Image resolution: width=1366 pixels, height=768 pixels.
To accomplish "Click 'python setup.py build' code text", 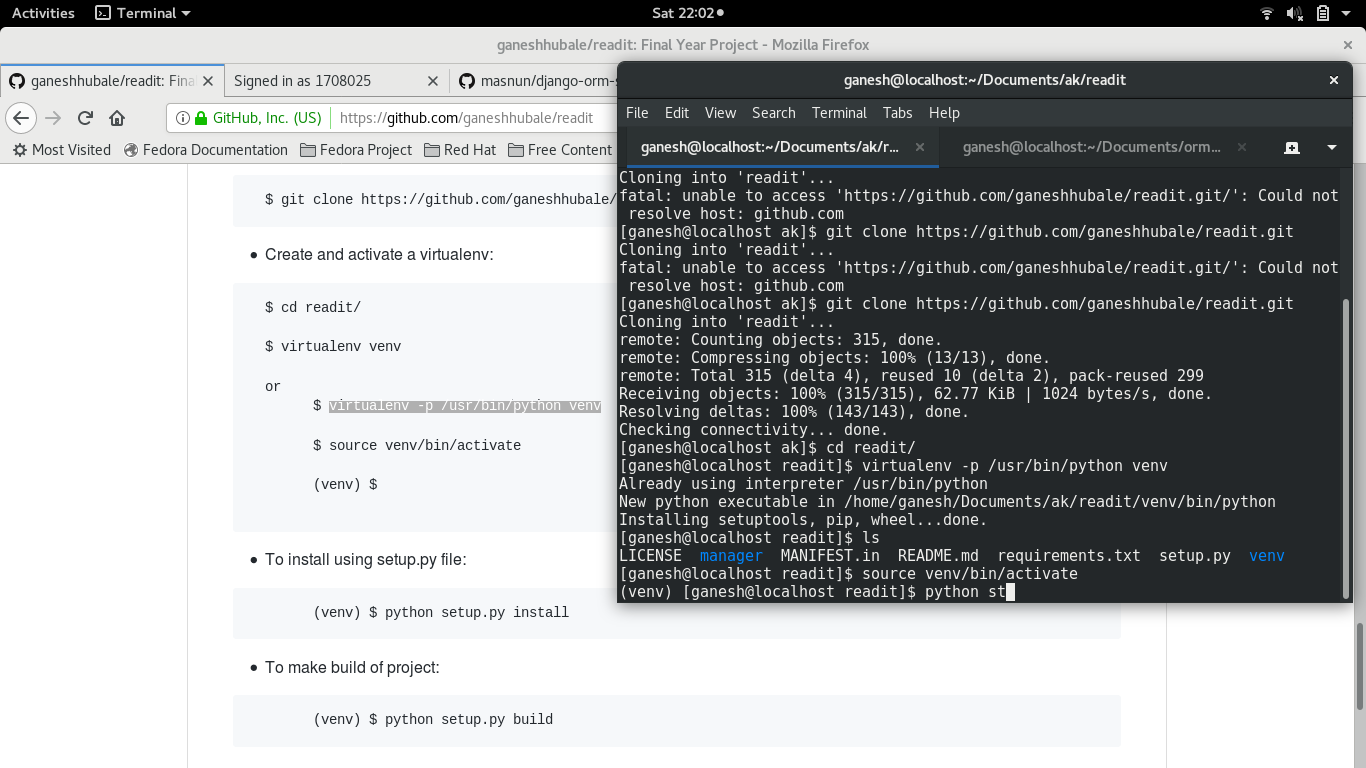I will point(469,719).
